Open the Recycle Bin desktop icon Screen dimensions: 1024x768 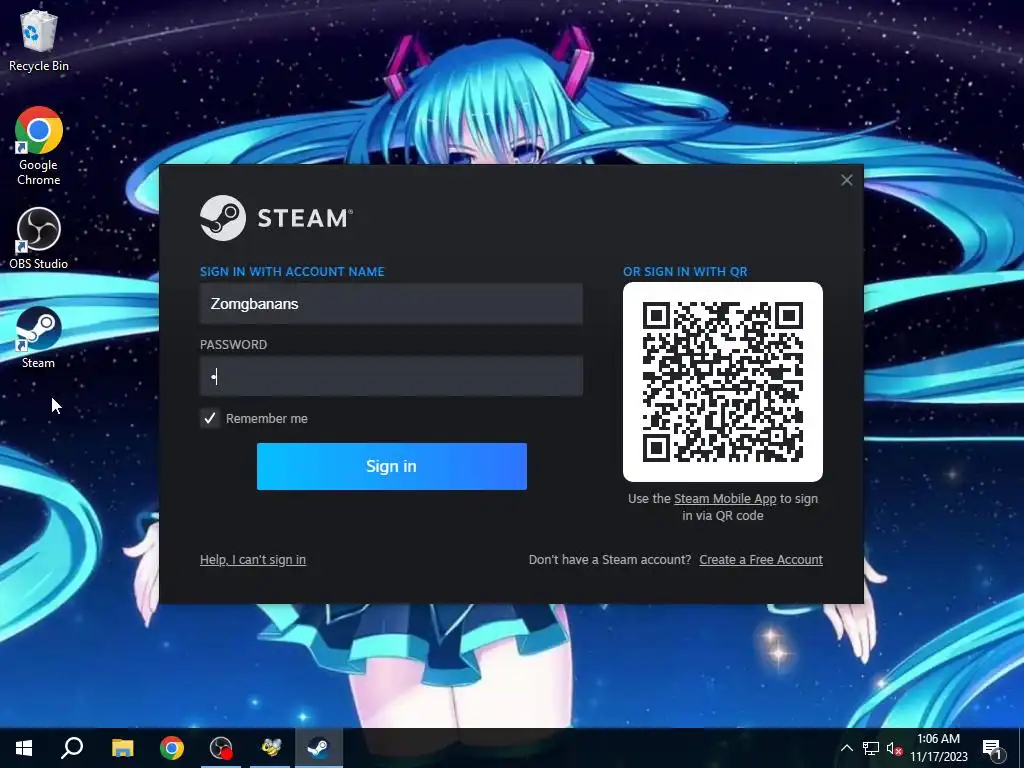point(39,40)
